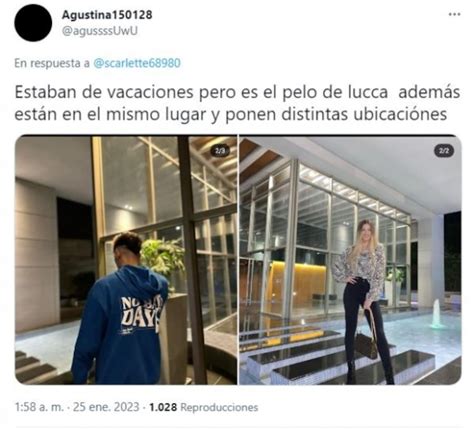The height and width of the screenshot is (430, 474).
Task: Open the @scarlette68980 mention link
Action: point(137,63)
